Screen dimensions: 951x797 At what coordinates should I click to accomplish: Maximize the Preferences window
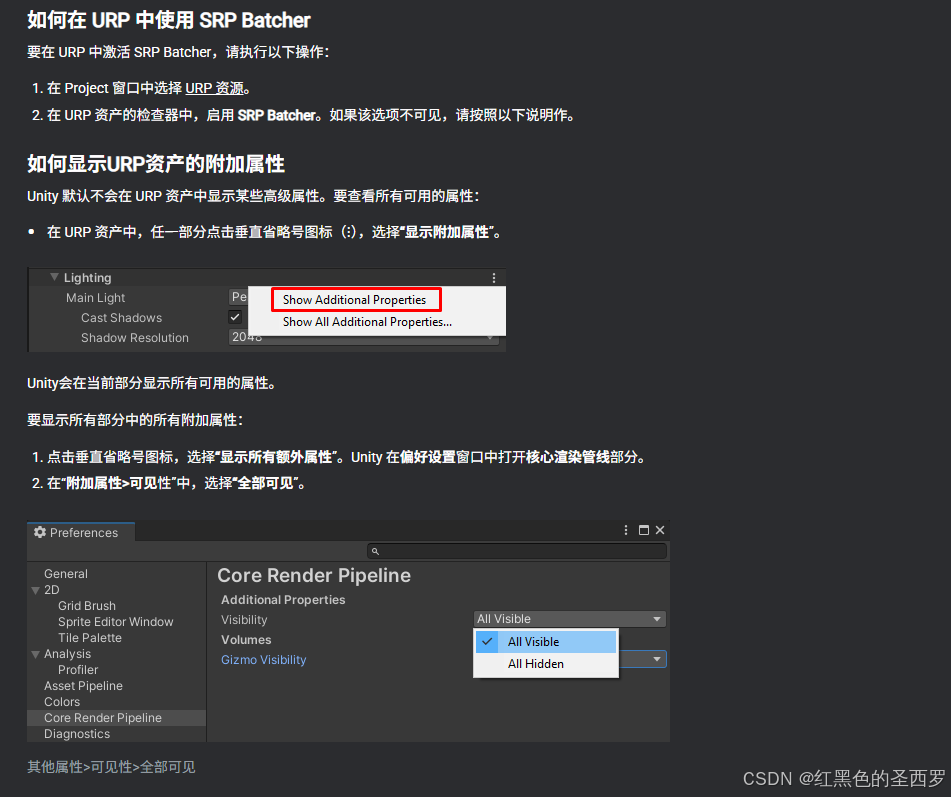click(644, 530)
